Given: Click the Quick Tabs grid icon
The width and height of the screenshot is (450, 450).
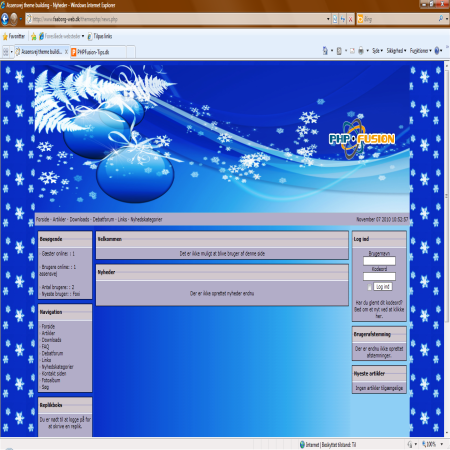Looking at the screenshot, I should (x=6, y=52).
